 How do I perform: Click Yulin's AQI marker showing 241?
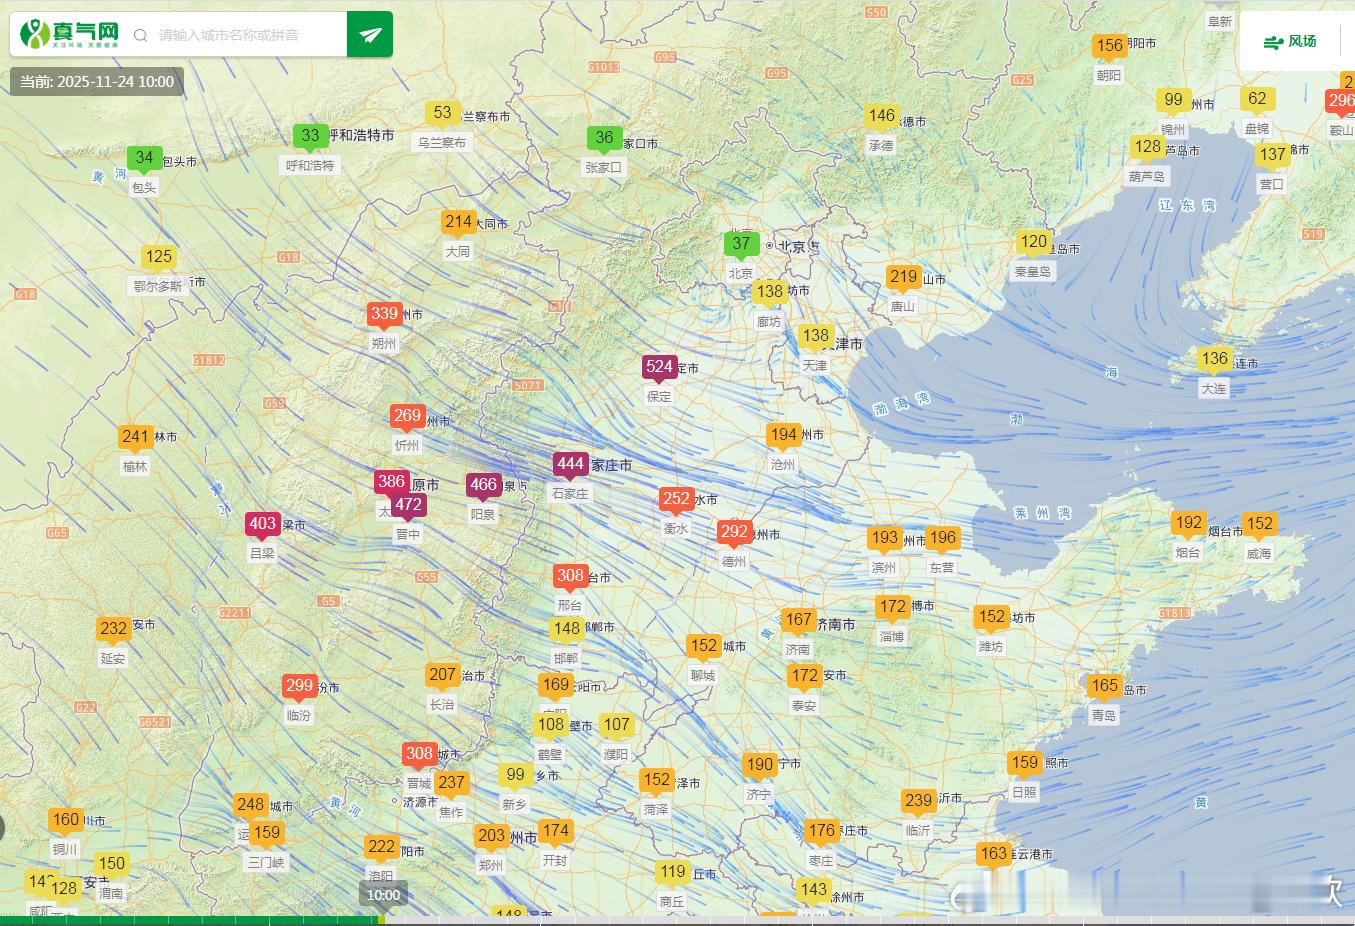click(135, 439)
